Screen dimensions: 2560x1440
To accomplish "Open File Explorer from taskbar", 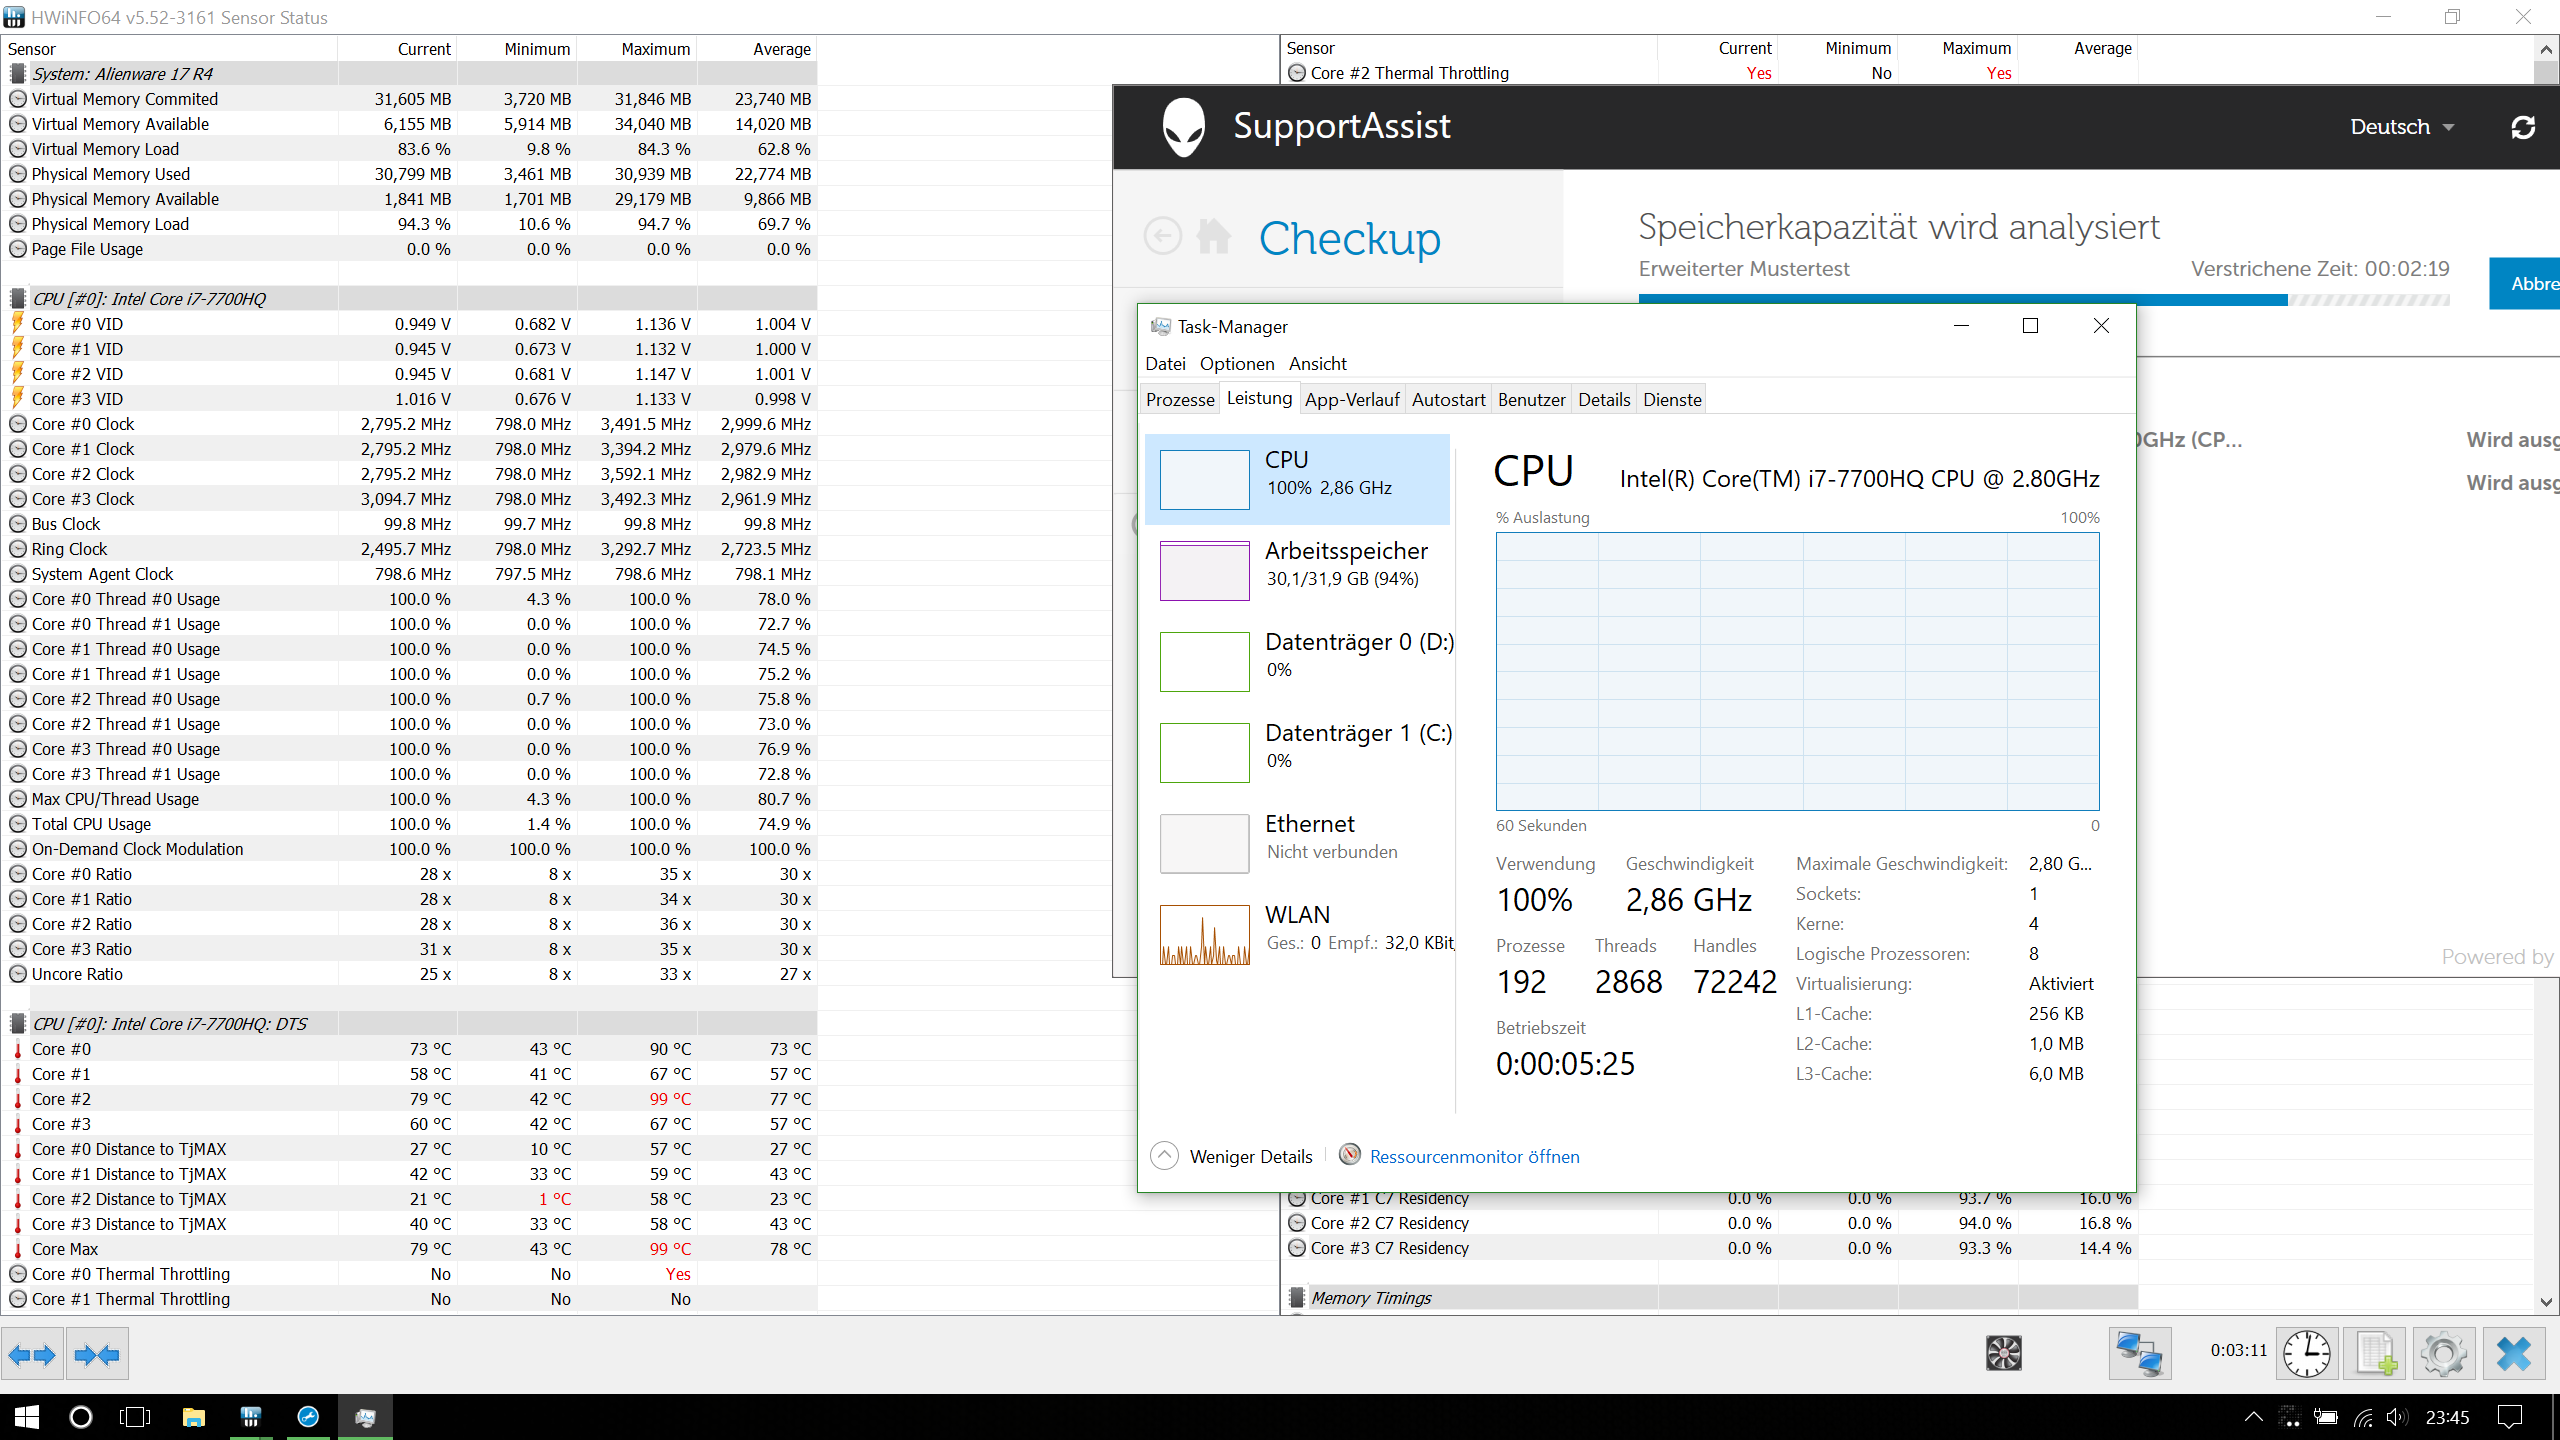I will 194,1416.
